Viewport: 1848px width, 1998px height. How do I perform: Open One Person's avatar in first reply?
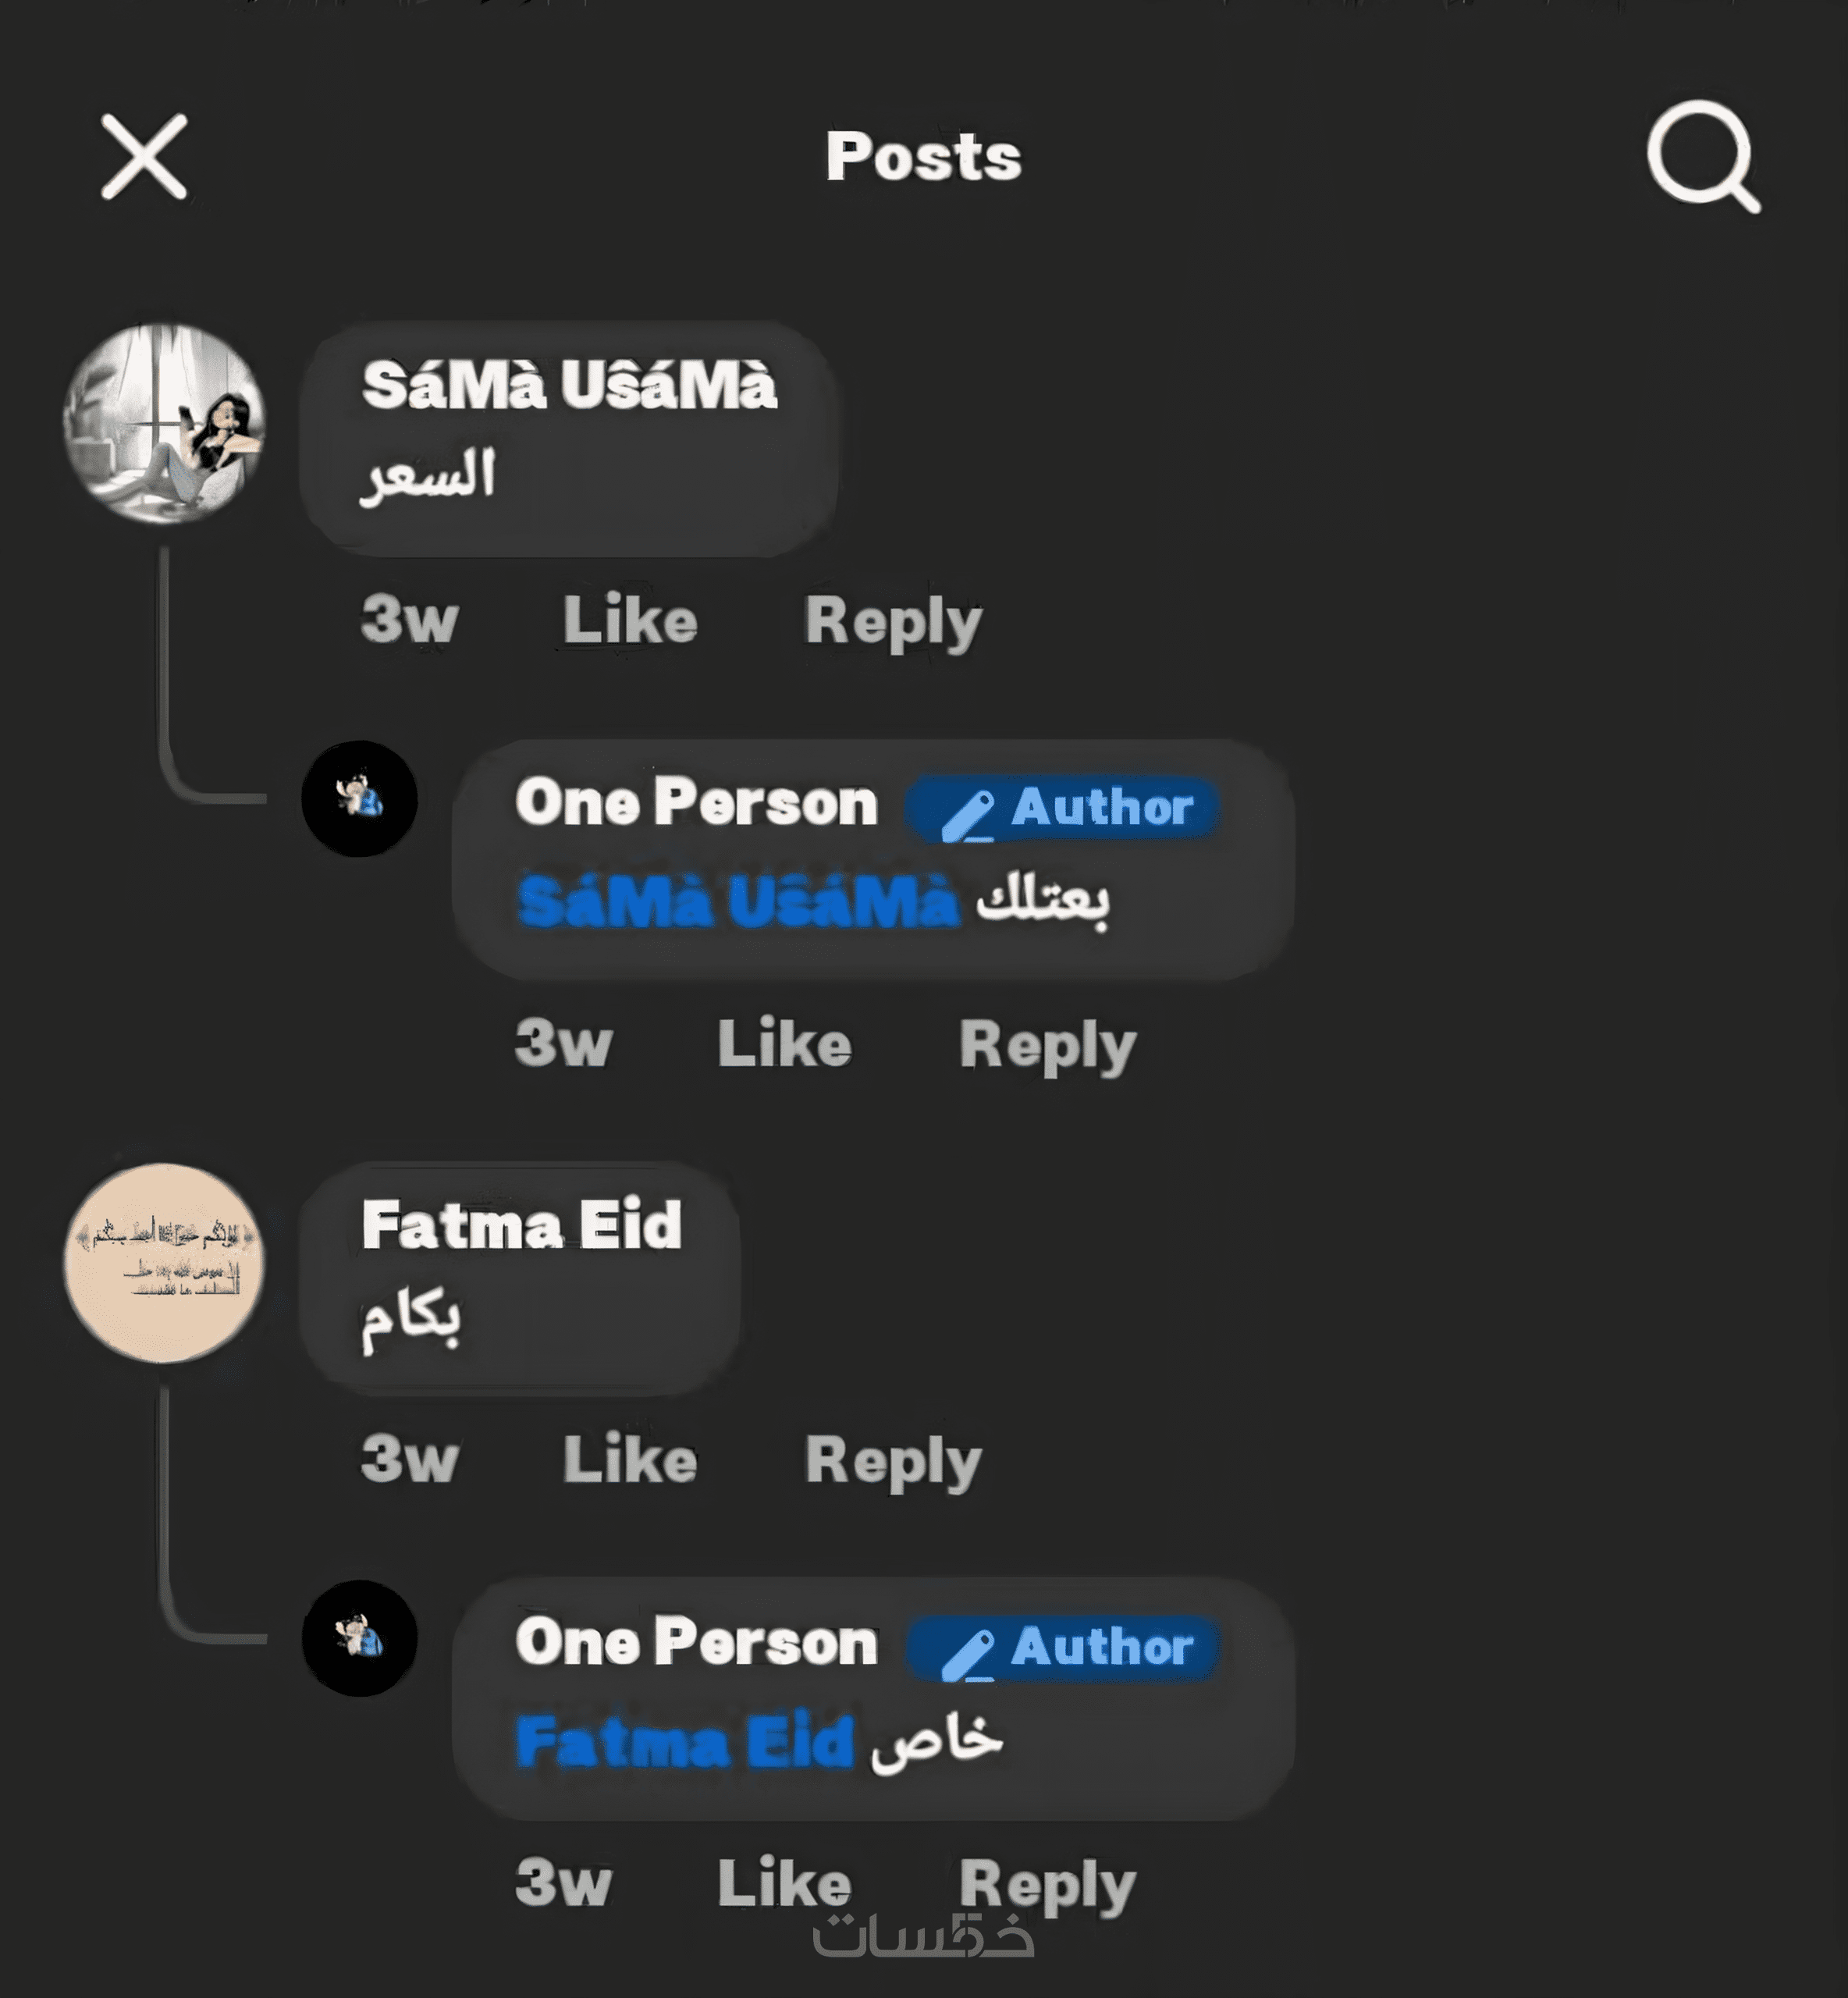click(360, 798)
